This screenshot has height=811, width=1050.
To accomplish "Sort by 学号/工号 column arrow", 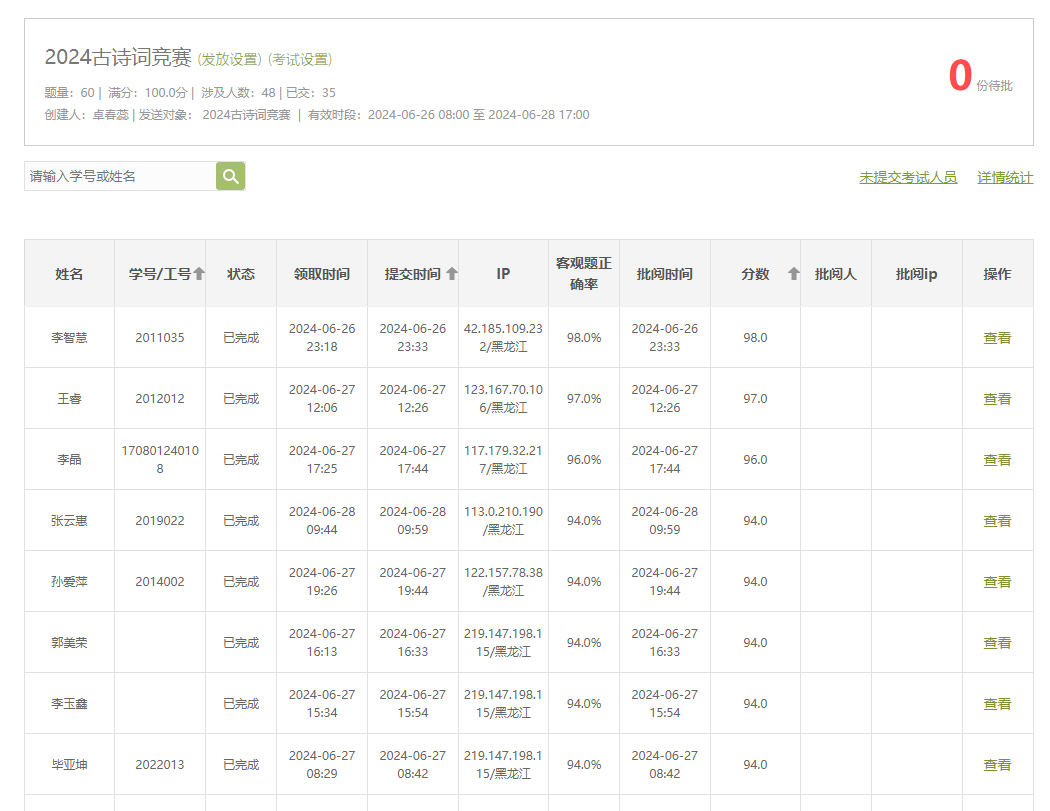I will [x=199, y=274].
